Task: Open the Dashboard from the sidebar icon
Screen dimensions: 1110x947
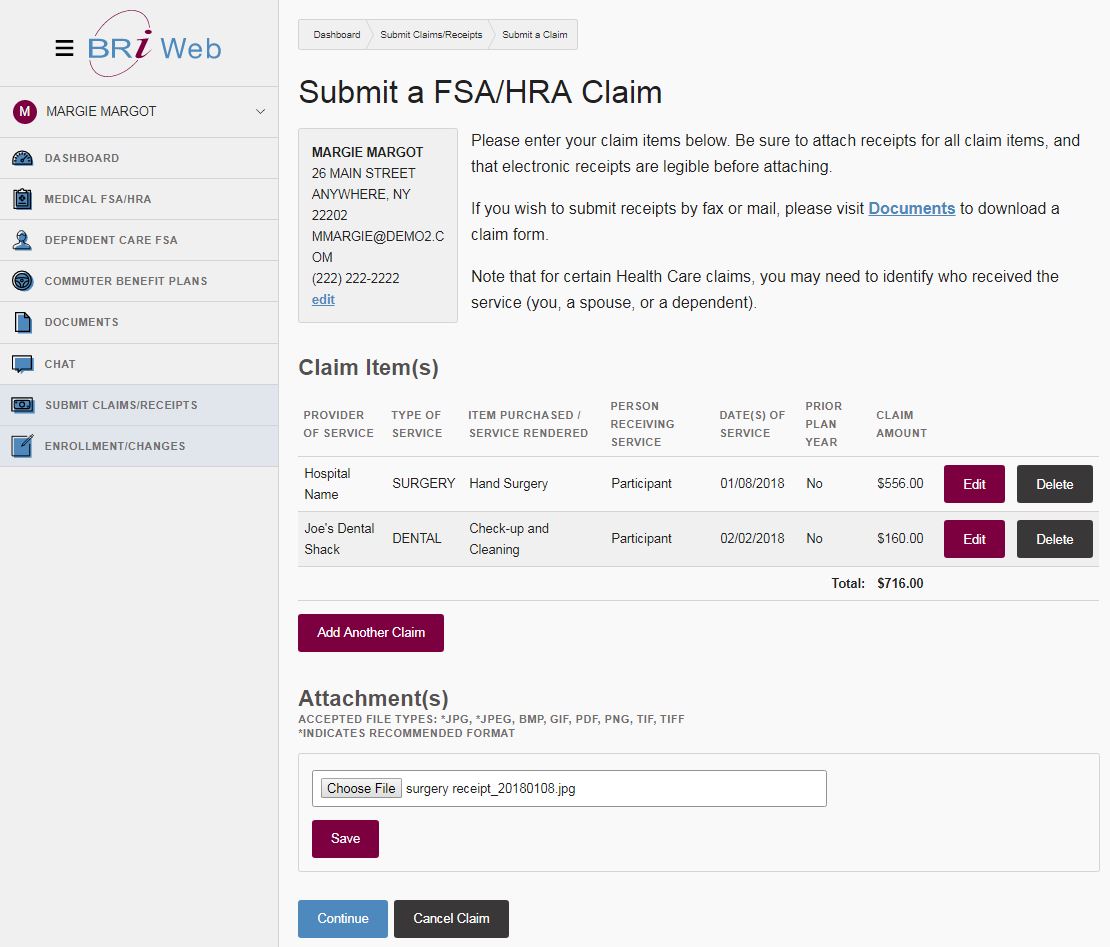Action: (24, 158)
